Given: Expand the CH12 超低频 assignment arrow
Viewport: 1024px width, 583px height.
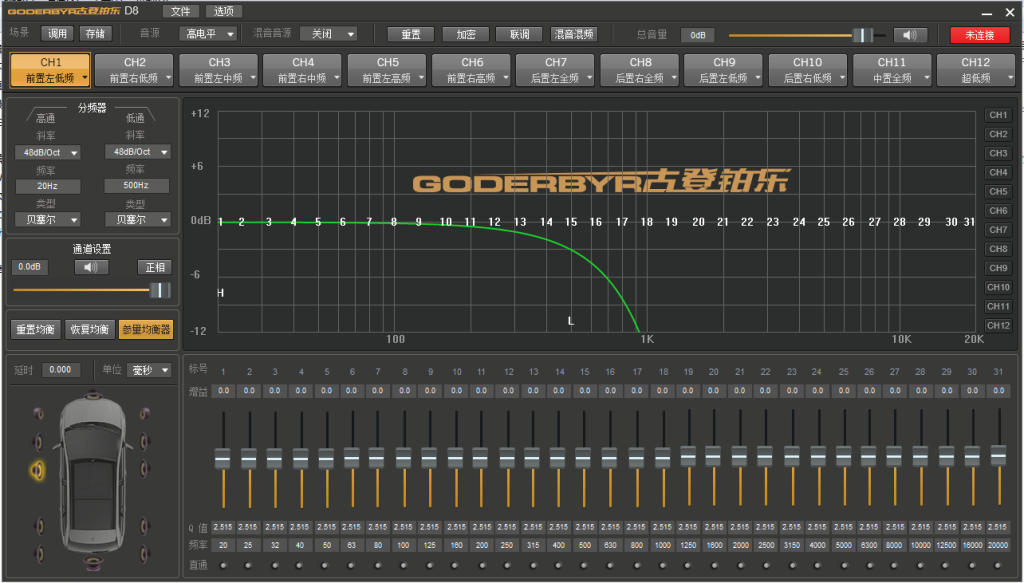Looking at the screenshot, I should click(1010, 78).
